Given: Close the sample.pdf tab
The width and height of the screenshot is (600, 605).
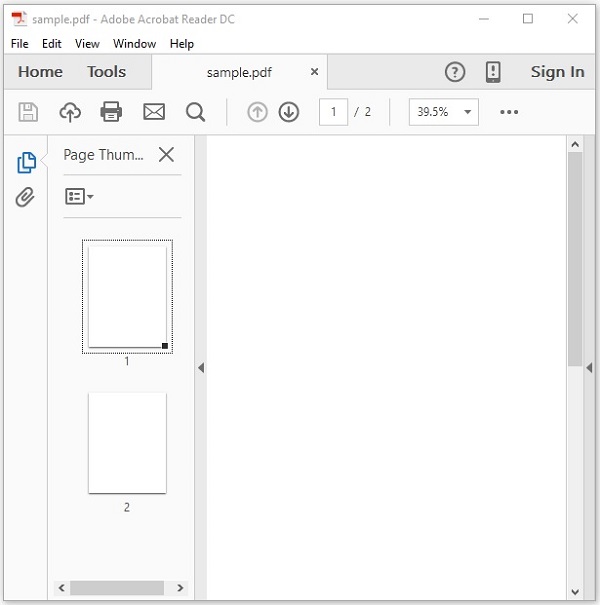Looking at the screenshot, I should point(315,72).
